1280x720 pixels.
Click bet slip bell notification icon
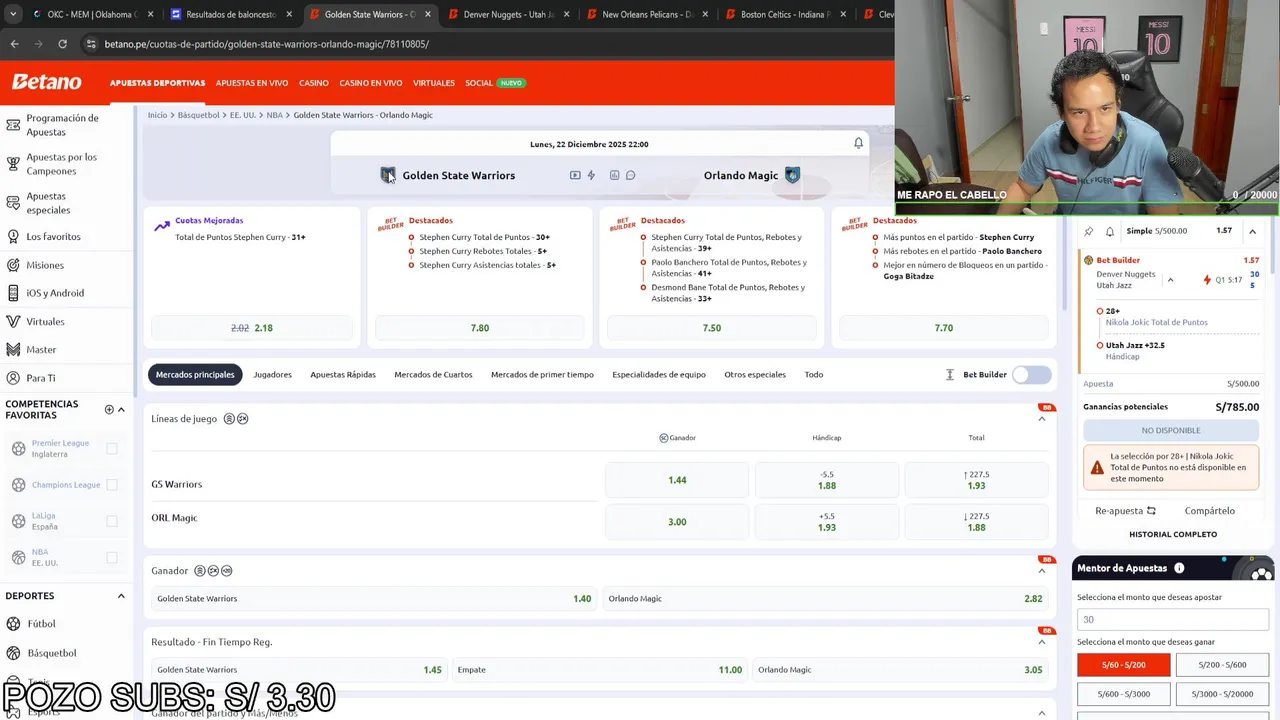(x=1110, y=231)
